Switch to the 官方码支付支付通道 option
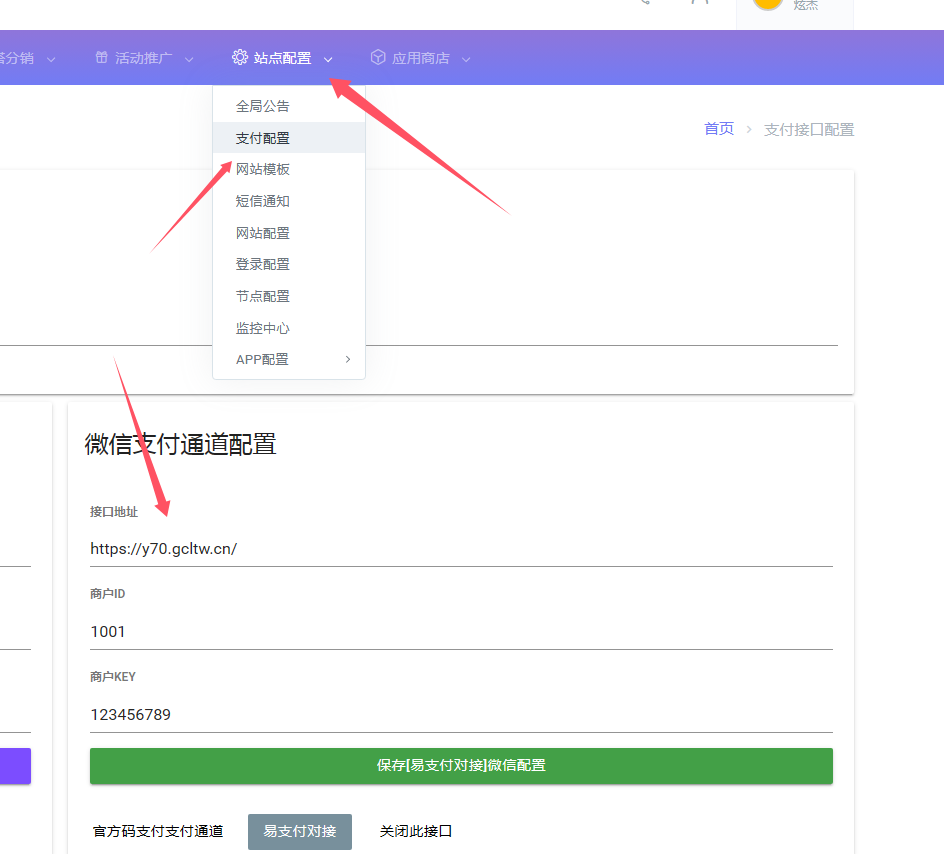Image resolution: width=944 pixels, height=854 pixels. tap(157, 831)
